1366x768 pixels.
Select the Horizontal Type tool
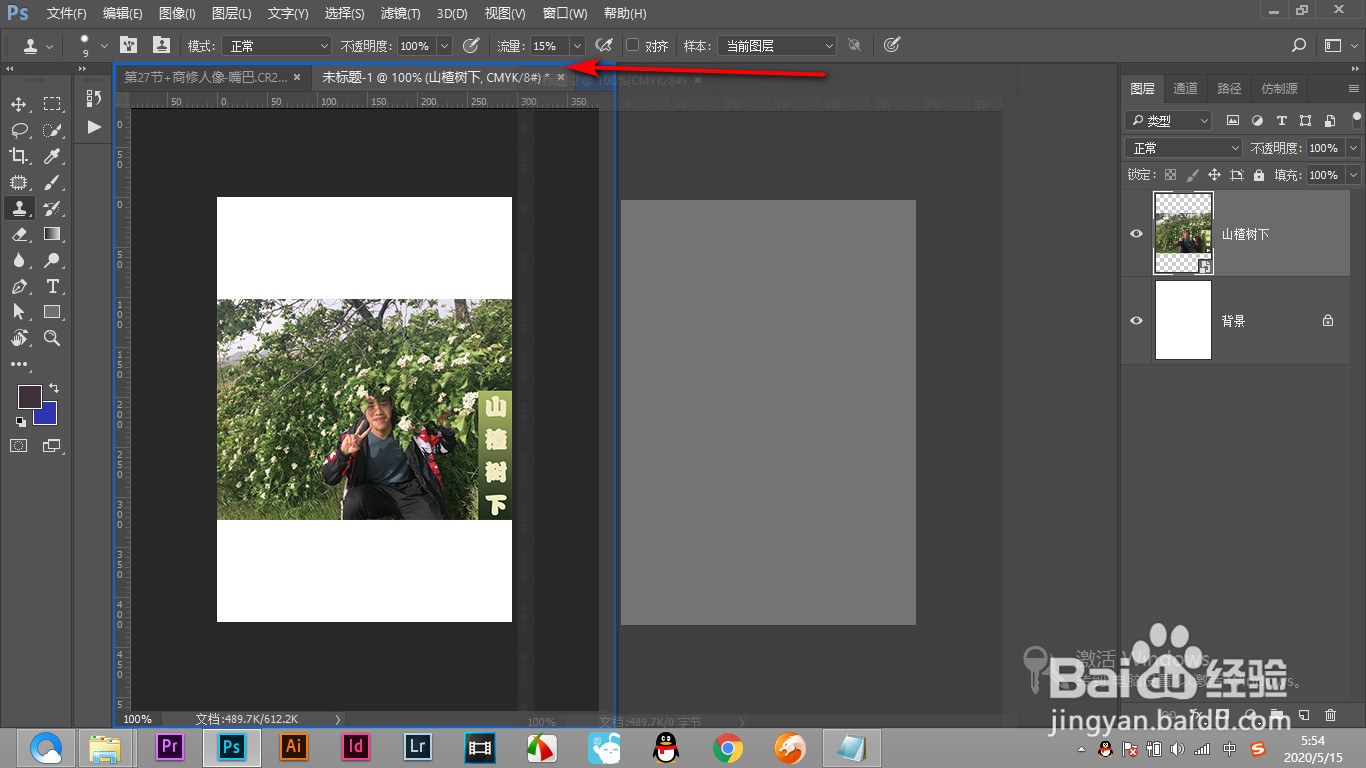52,286
